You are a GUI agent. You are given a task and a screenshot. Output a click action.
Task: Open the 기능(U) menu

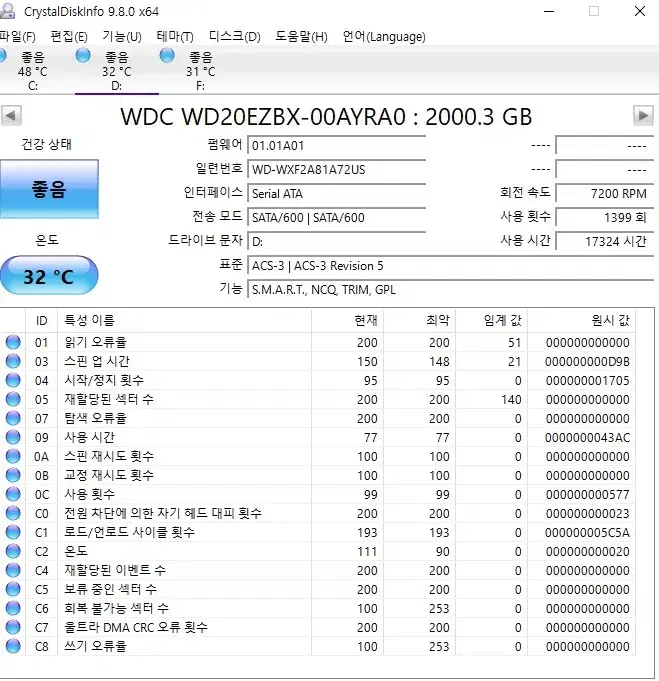[x=122, y=36]
